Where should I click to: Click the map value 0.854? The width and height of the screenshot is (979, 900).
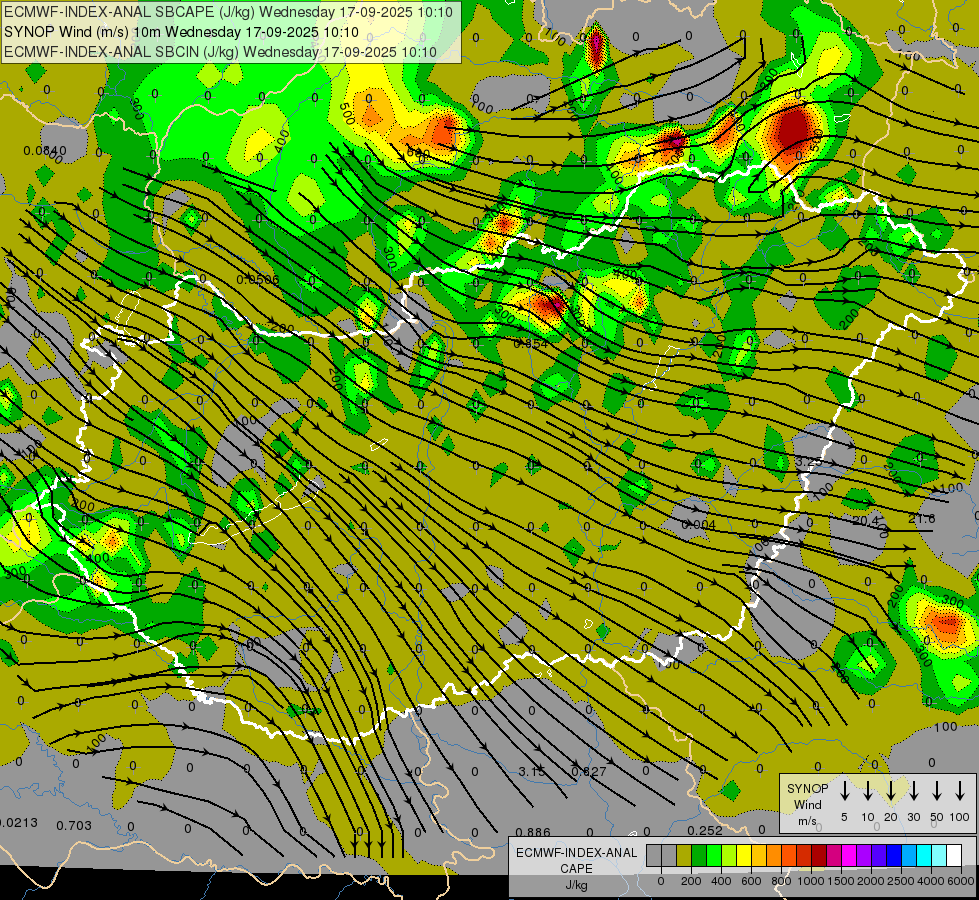[531, 344]
